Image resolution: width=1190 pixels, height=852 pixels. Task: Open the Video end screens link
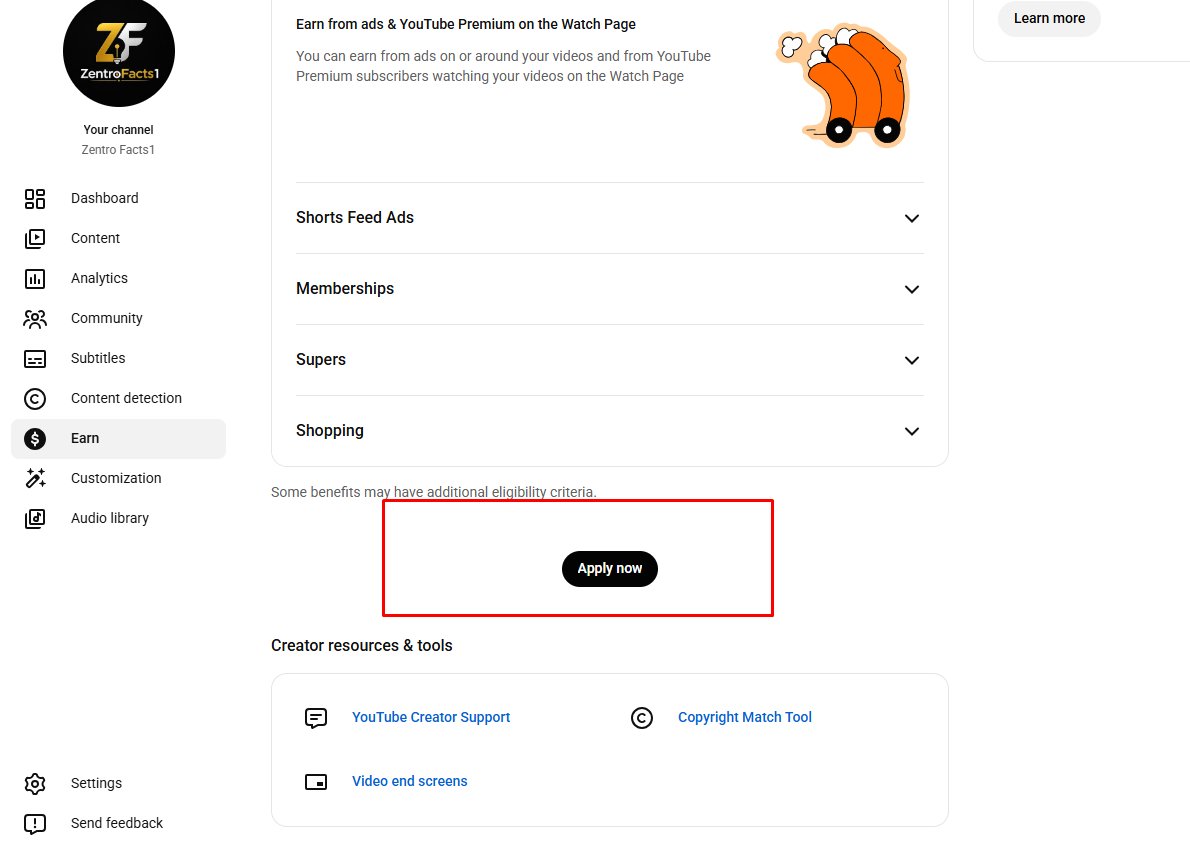[410, 781]
